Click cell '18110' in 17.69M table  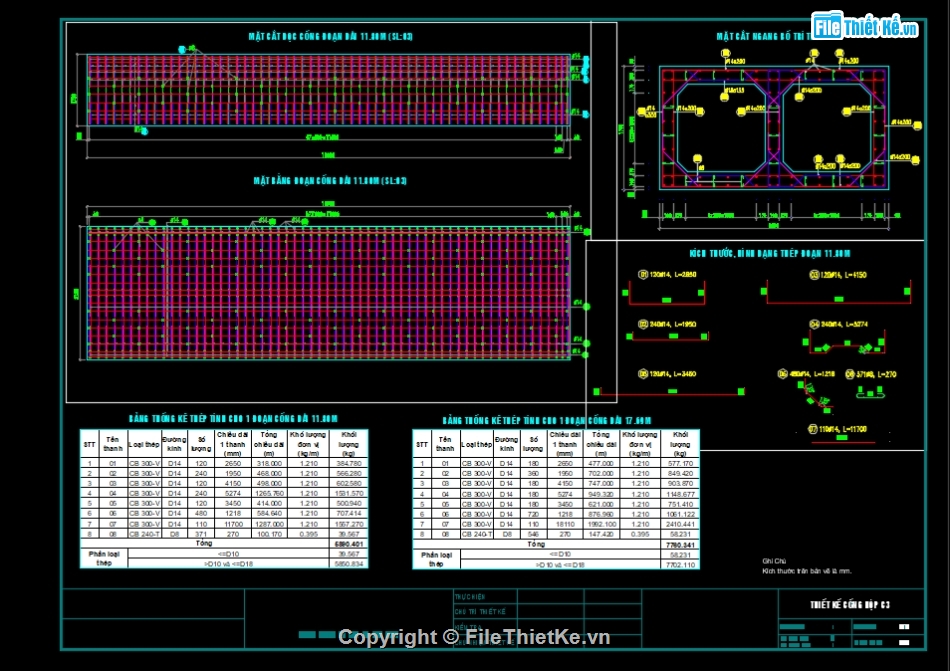pos(565,524)
